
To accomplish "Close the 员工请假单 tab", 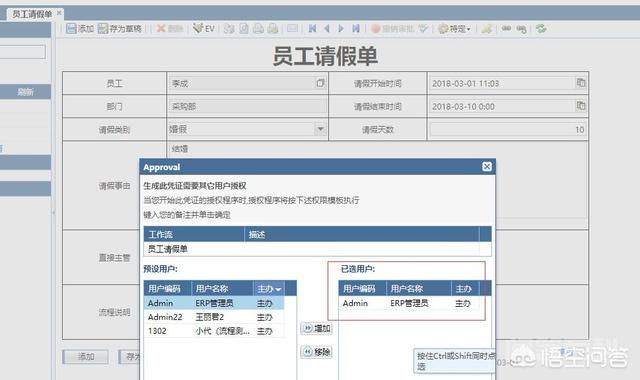I will 59,13.
